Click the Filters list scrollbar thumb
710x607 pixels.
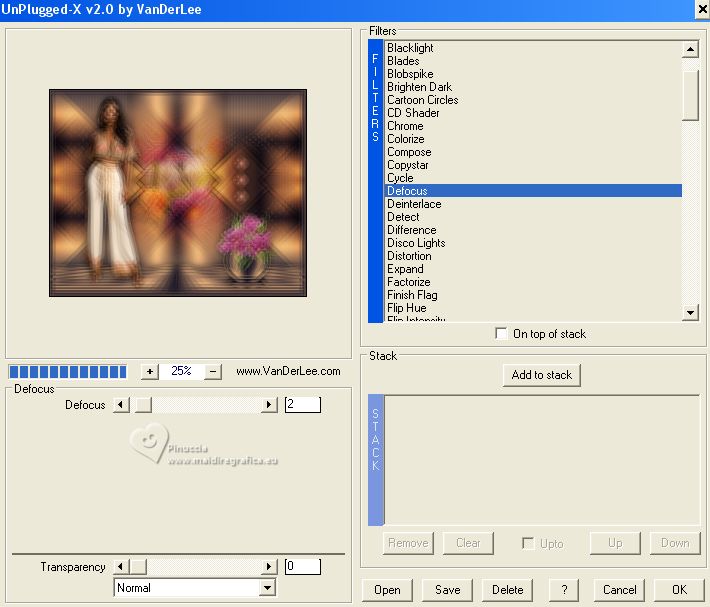click(690, 95)
